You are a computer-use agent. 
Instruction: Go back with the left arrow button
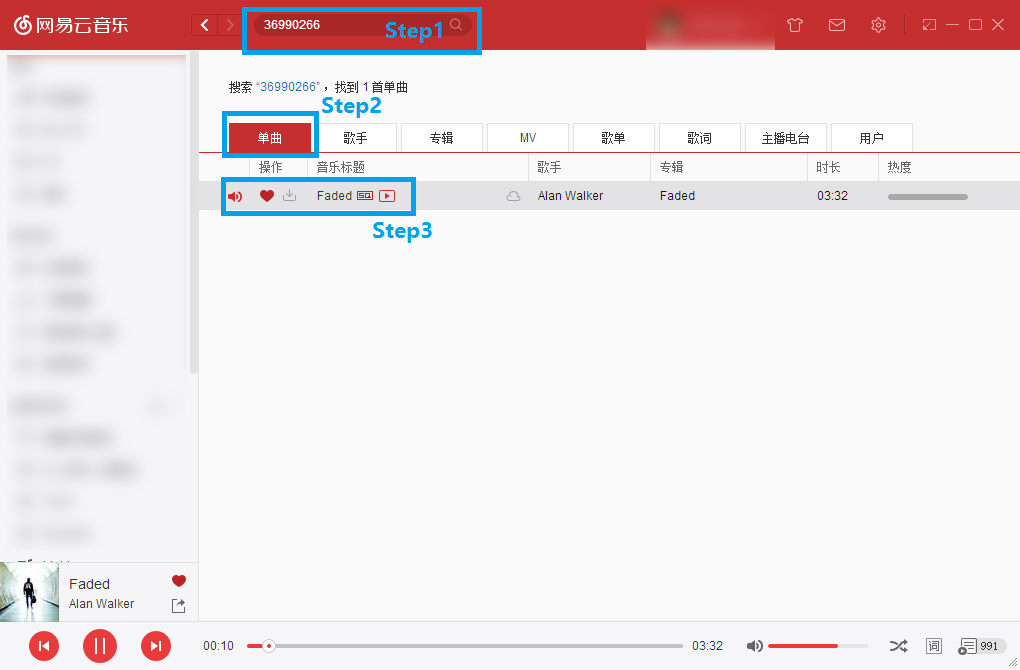204,25
